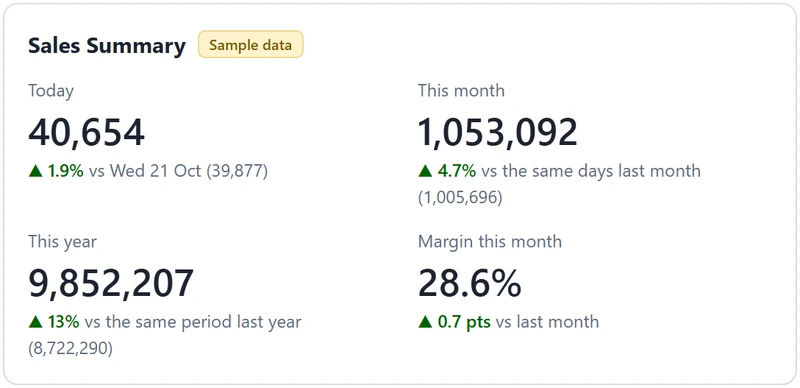The image size is (800, 388).
Task: Click the green arrow beside 13%
Action: (x=35, y=322)
